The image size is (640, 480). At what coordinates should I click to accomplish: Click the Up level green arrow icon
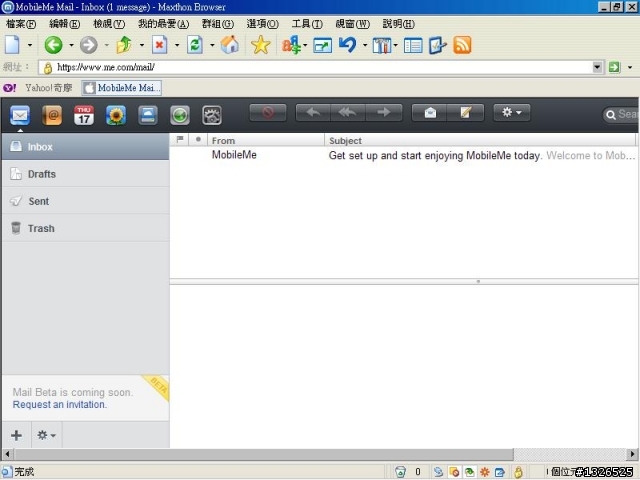point(124,45)
